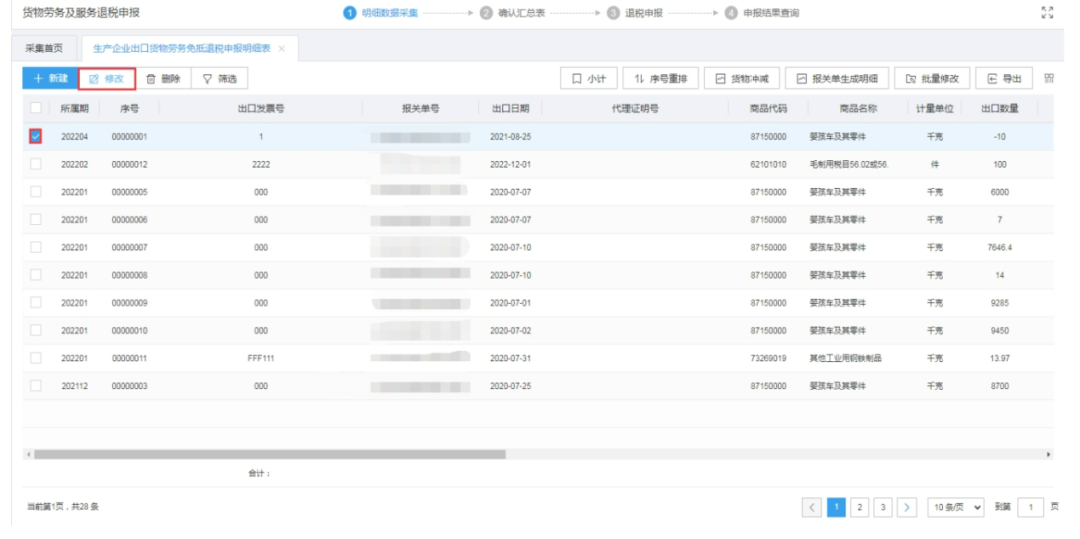
Task: Click the jump-to page number field
Action: click(1031, 507)
